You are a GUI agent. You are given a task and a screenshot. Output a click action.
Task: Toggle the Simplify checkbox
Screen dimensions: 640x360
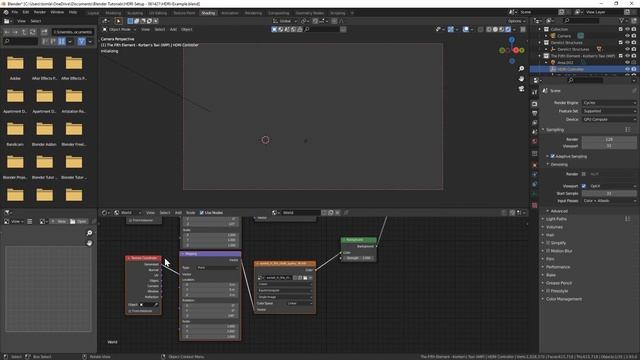tap(548, 243)
